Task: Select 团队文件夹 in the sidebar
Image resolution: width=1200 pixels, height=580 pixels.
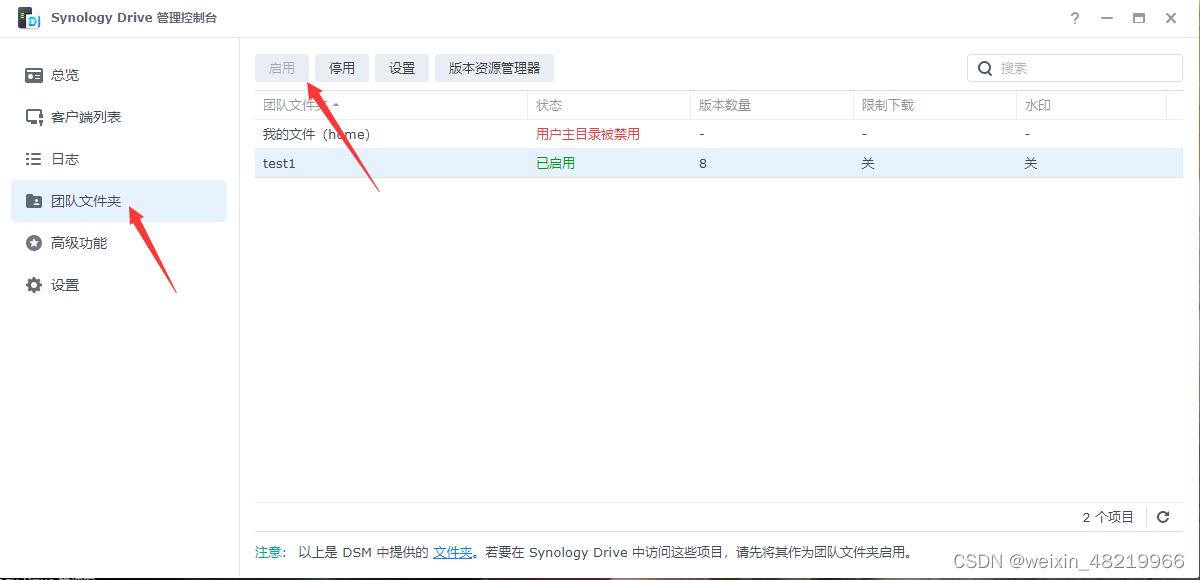Action: coord(119,201)
